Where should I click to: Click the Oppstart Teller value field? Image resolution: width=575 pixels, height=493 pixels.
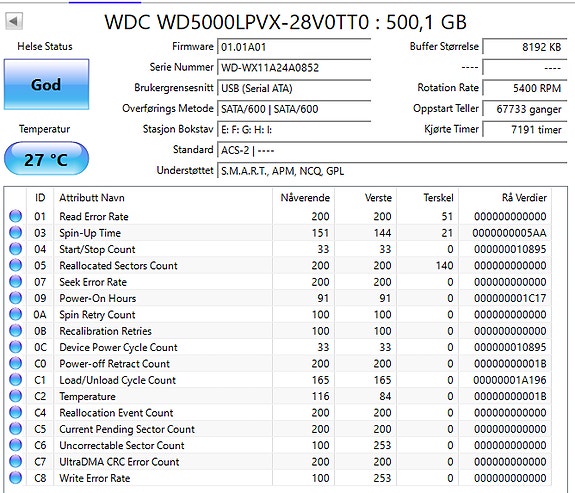click(x=525, y=109)
